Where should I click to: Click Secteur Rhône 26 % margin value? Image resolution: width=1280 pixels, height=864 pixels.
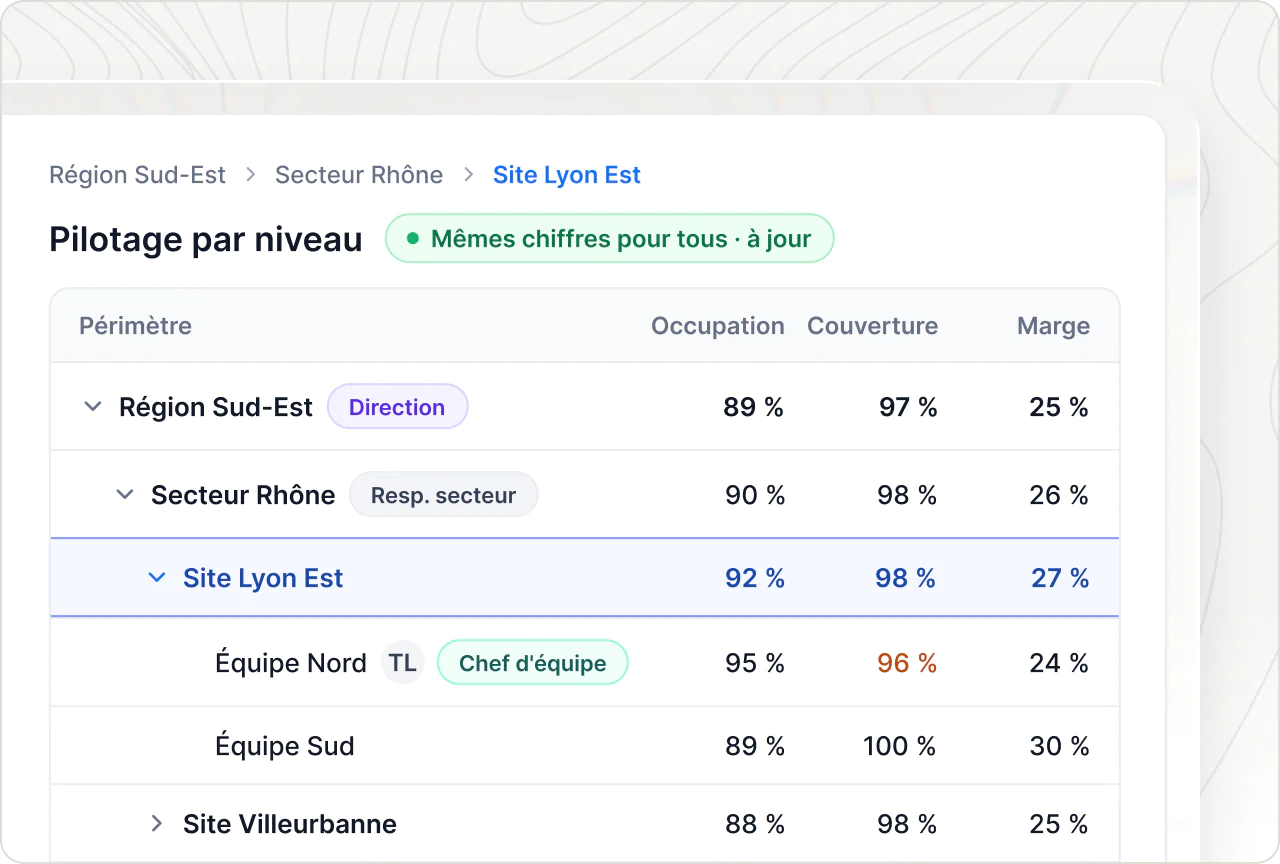(1059, 495)
